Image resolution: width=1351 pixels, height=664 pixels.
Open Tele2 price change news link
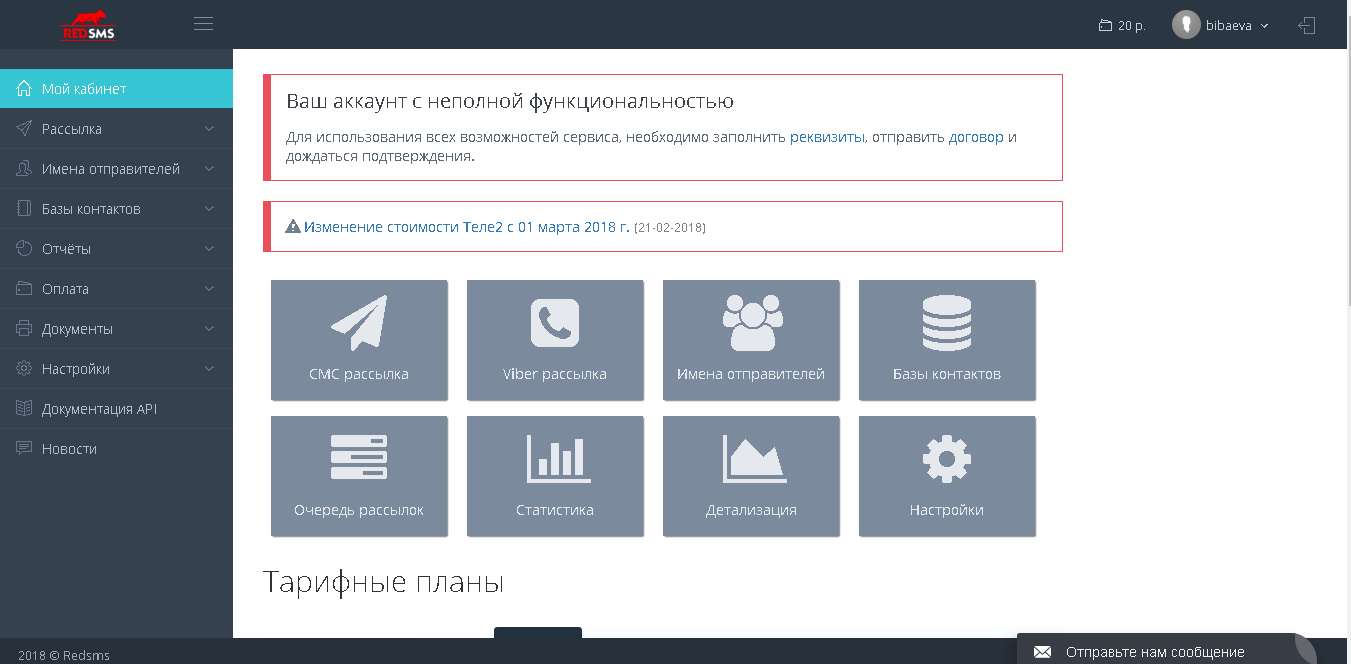466,227
